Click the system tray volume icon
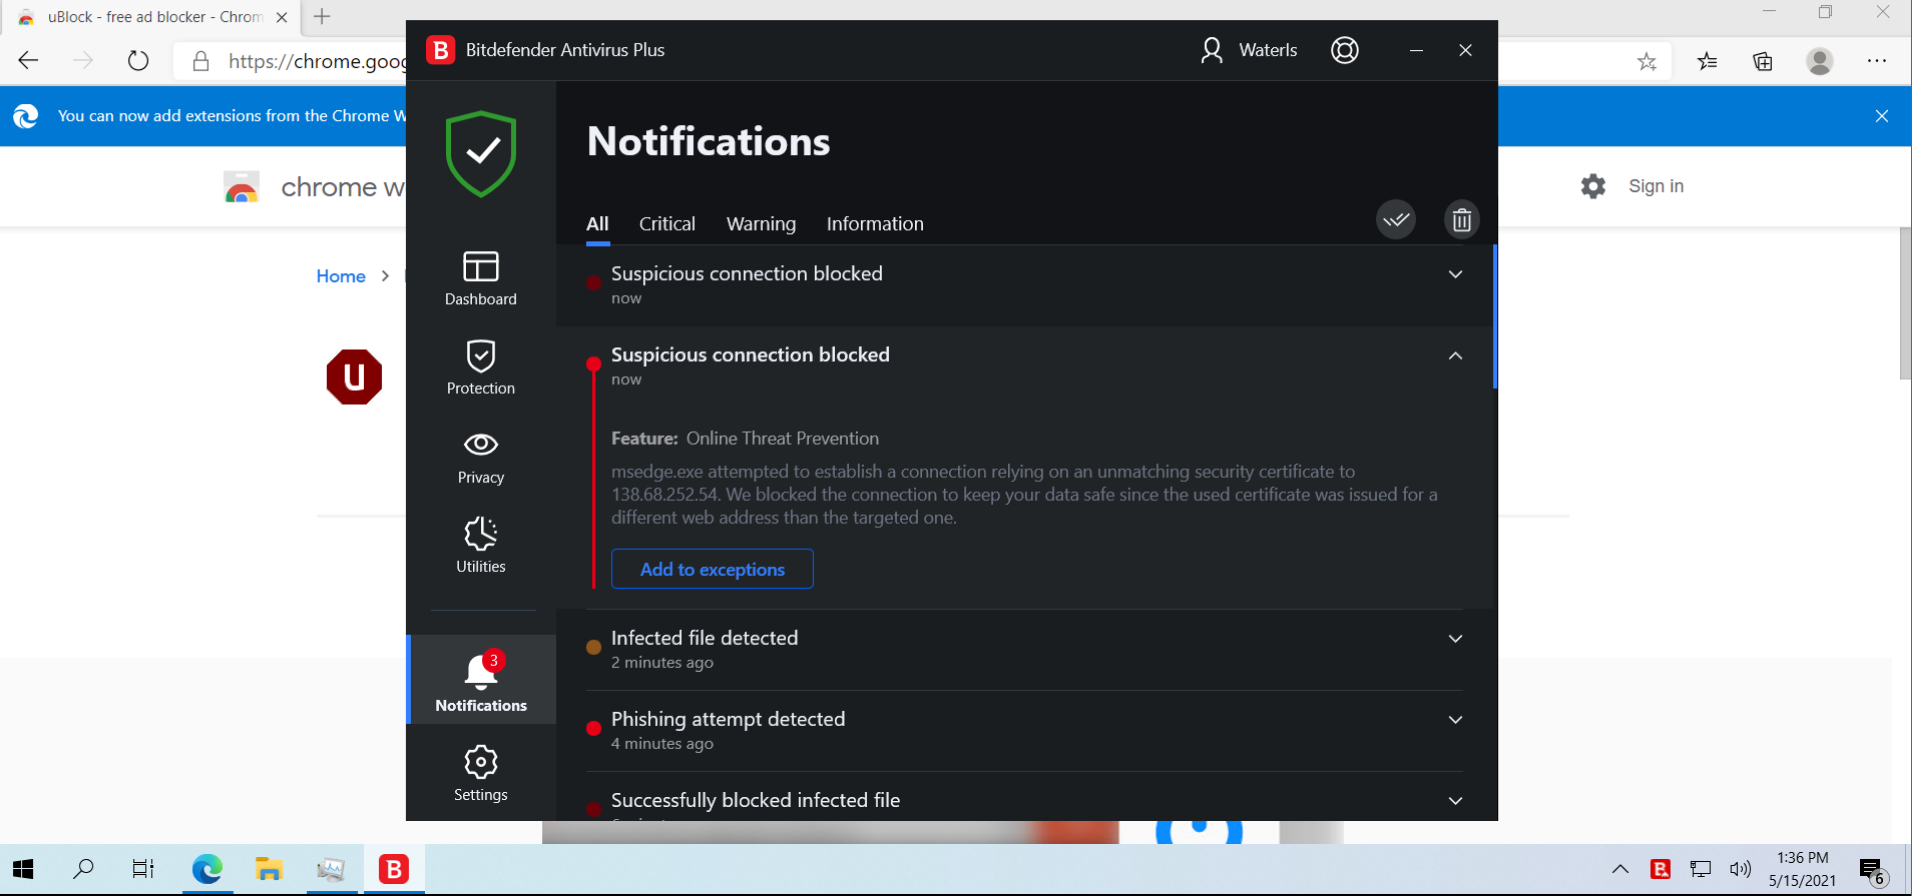The height and width of the screenshot is (896, 1912). pyautogui.click(x=1740, y=870)
